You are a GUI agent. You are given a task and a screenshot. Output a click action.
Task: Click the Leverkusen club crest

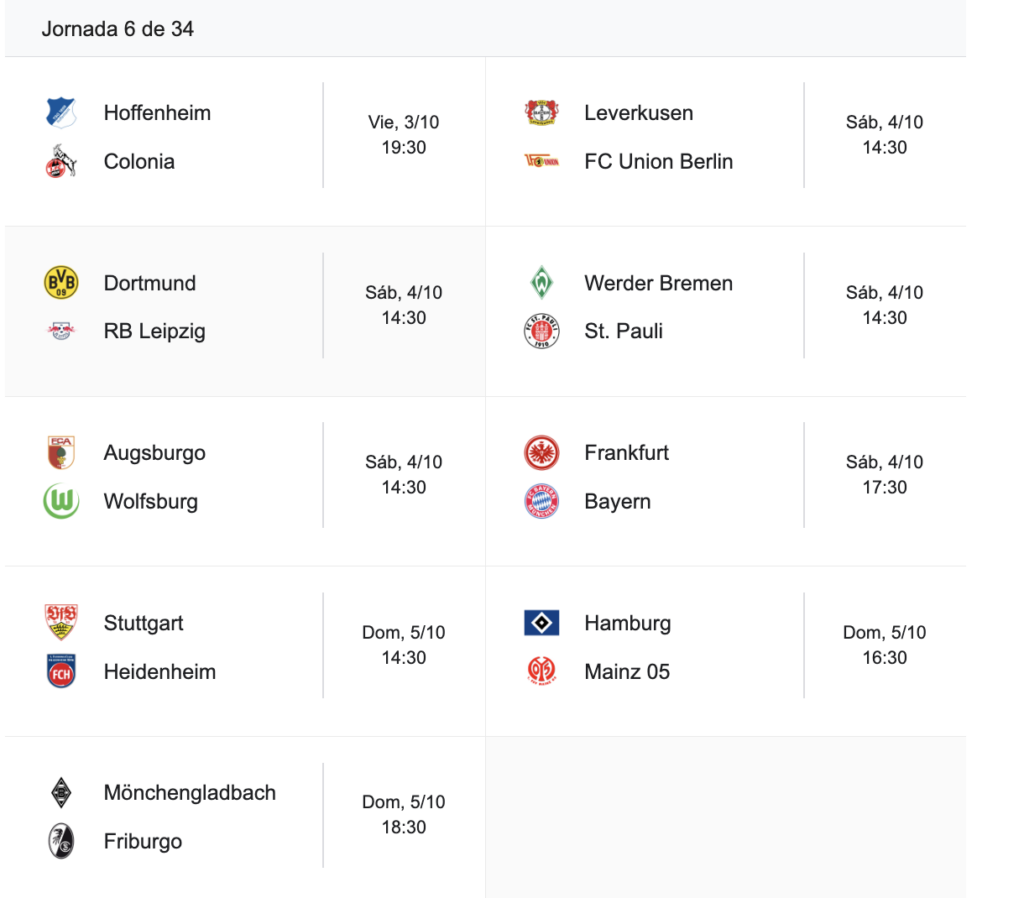(542, 113)
